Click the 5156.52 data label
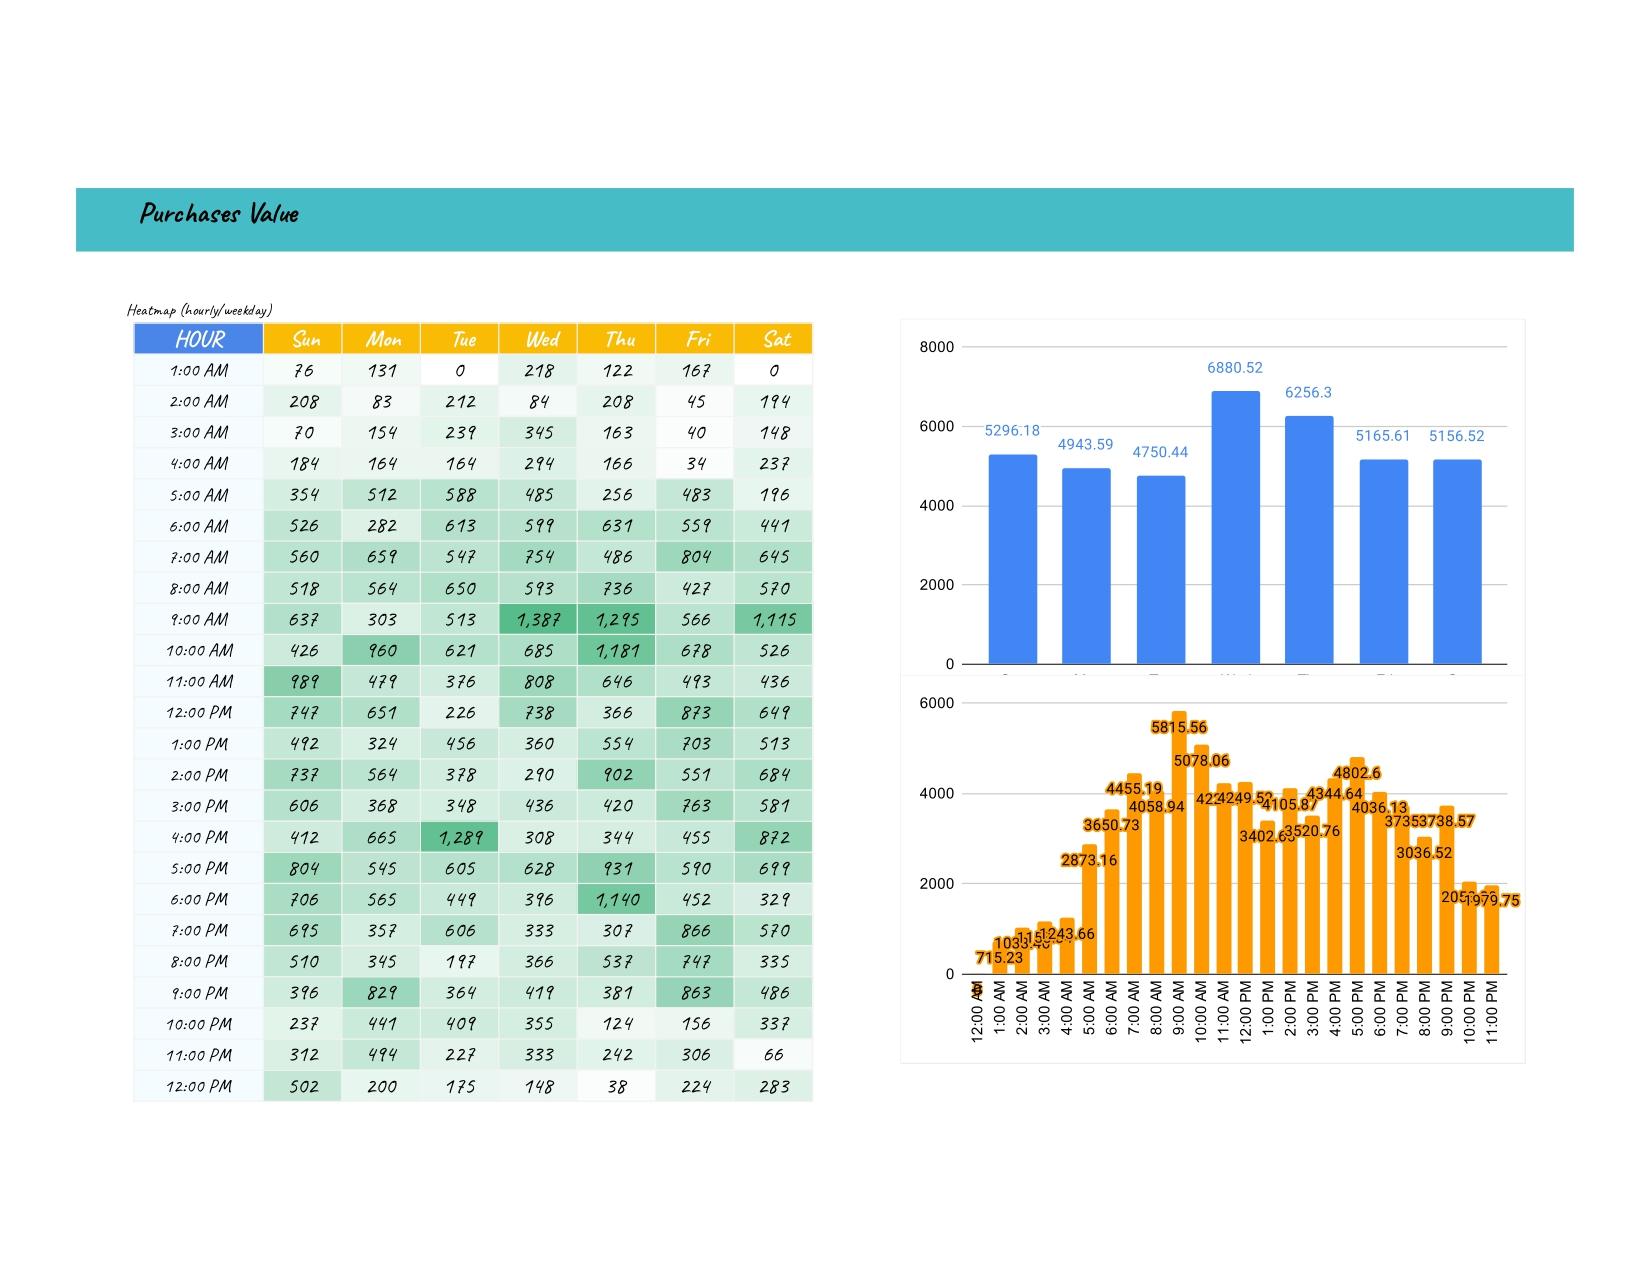 pos(1457,436)
